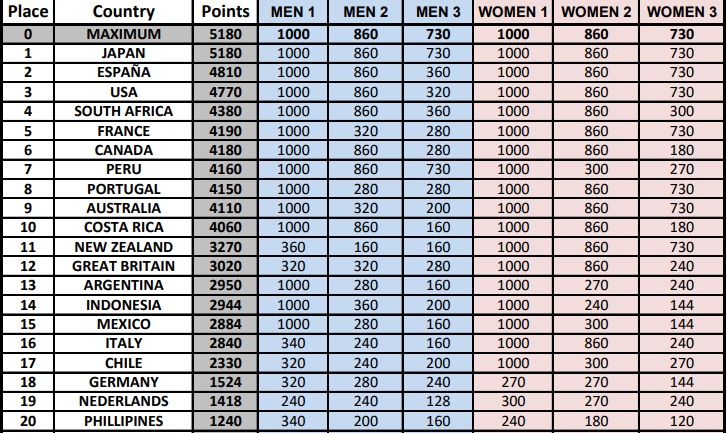727x433 pixels.
Task: Select NEW ZEALAND's MEN 1 value 360
Action: [x=293, y=247]
